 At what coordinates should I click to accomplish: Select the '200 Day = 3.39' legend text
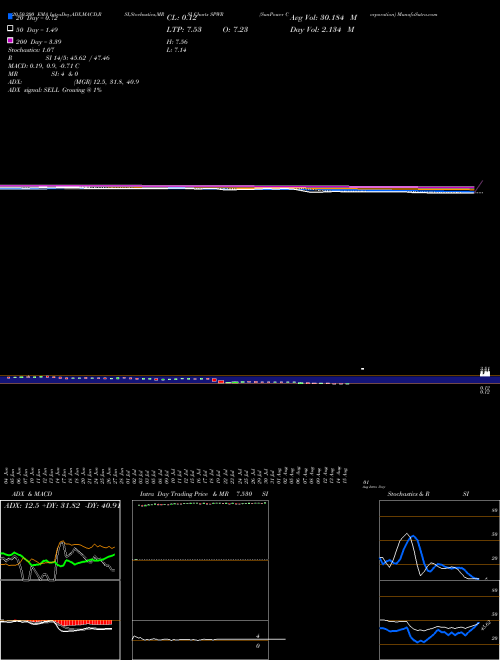[x=39, y=42]
